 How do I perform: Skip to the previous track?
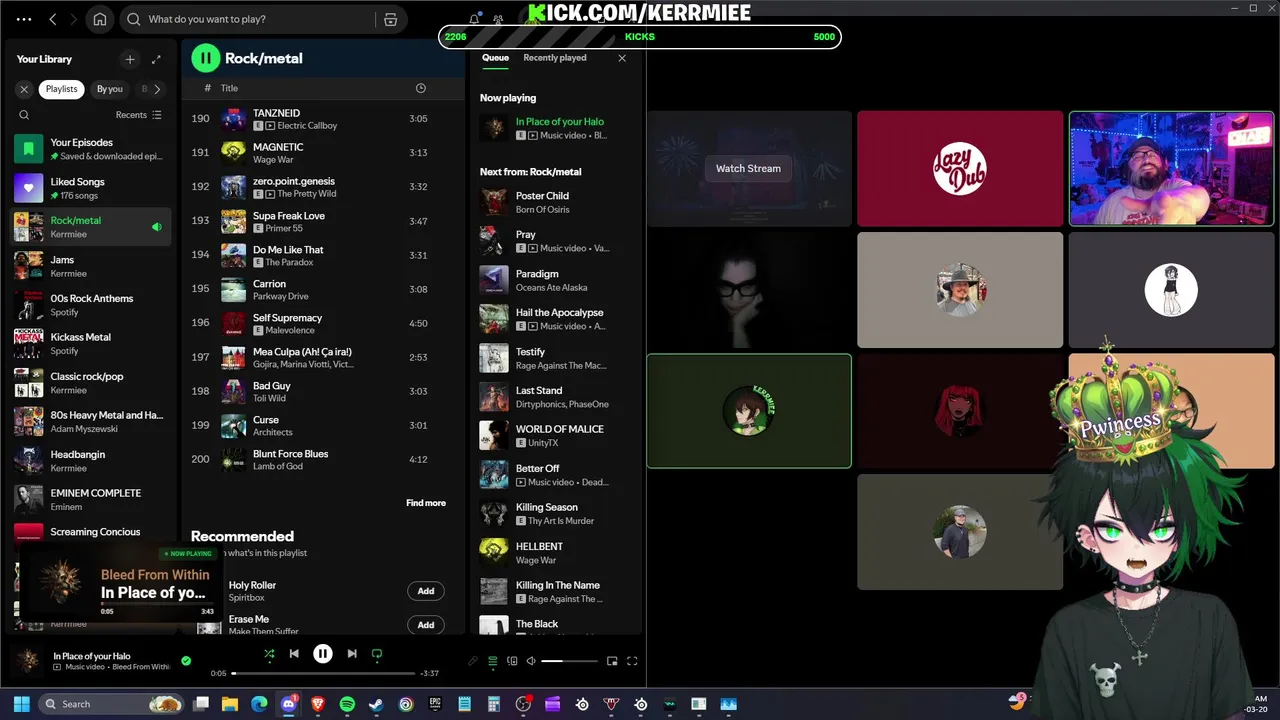coord(294,654)
